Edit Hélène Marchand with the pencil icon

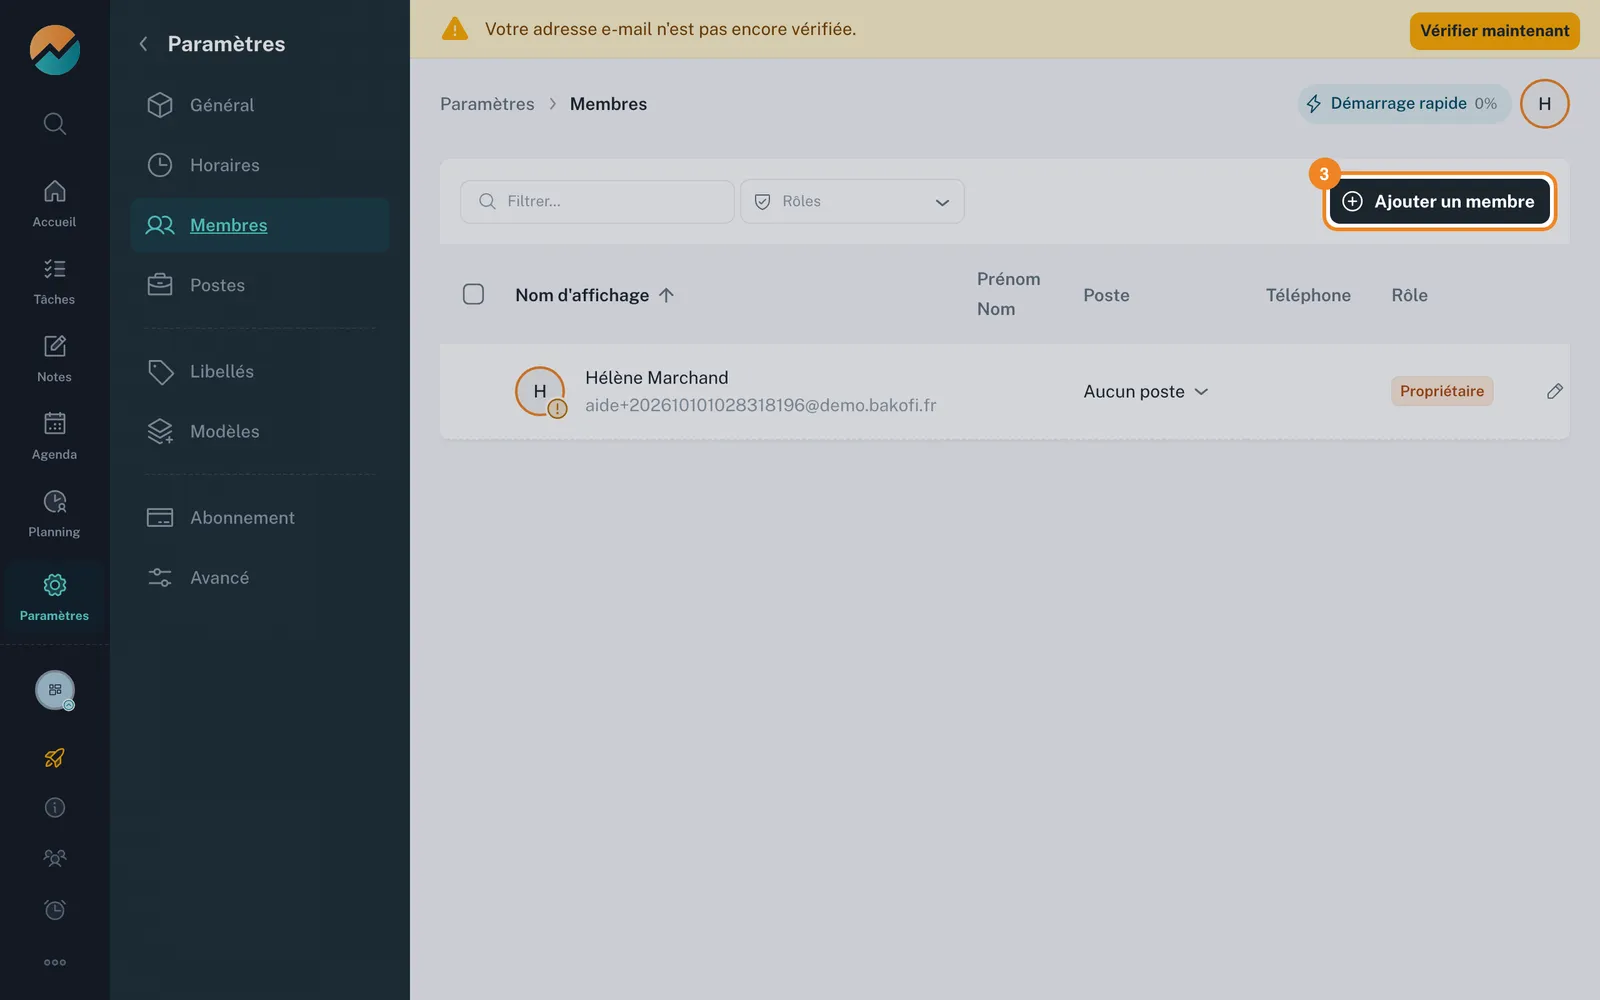point(1554,391)
